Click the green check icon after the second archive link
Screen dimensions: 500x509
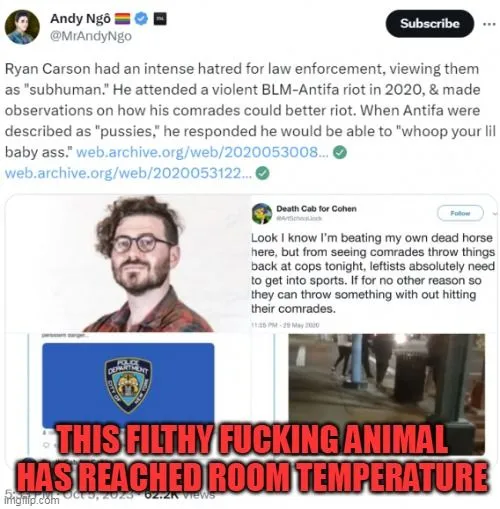tap(263, 173)
